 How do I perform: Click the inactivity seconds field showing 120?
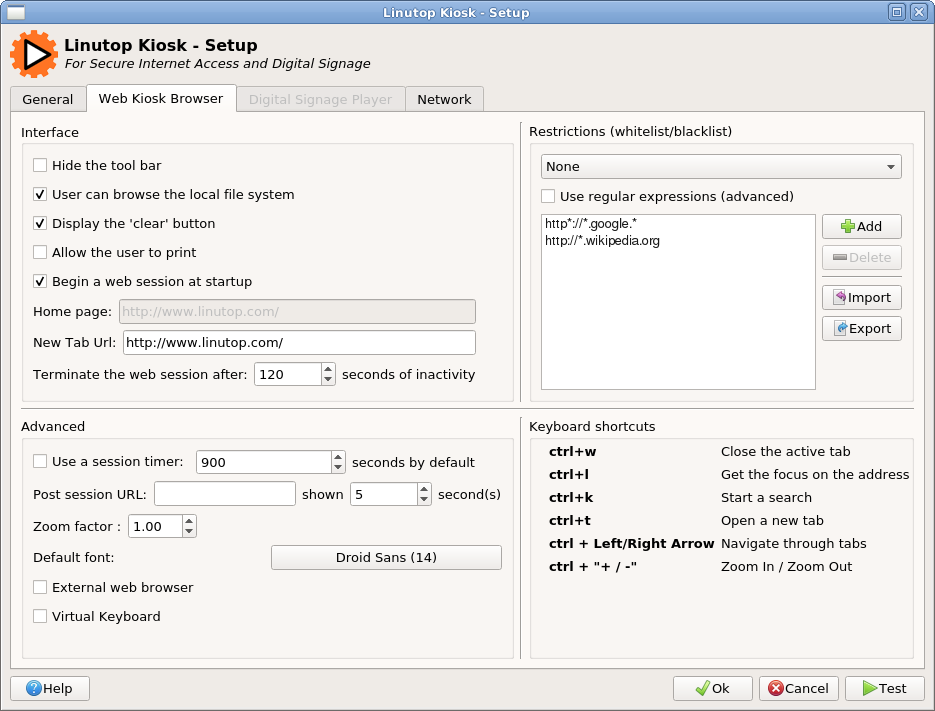click(288, 374)
